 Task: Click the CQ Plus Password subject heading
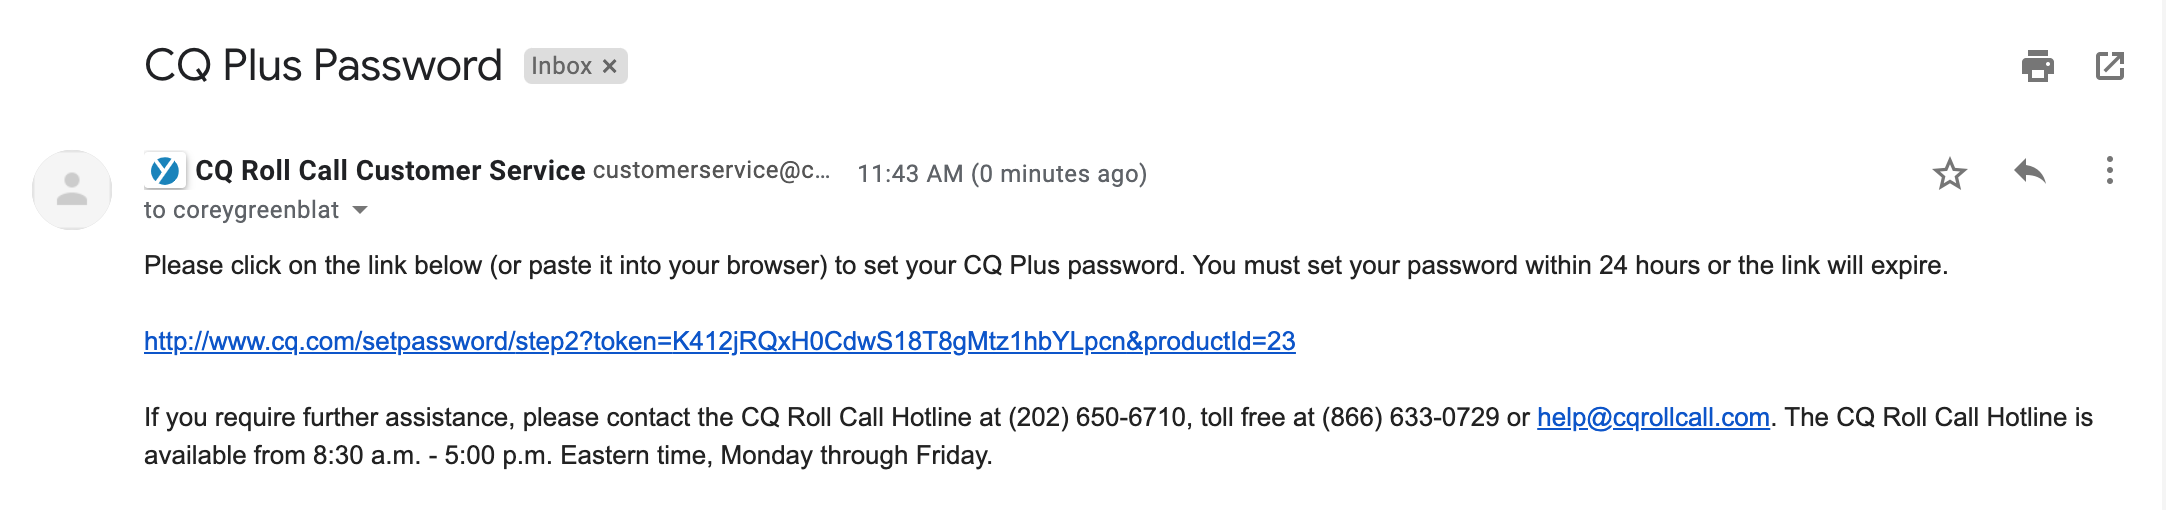[x=323, y=66]
